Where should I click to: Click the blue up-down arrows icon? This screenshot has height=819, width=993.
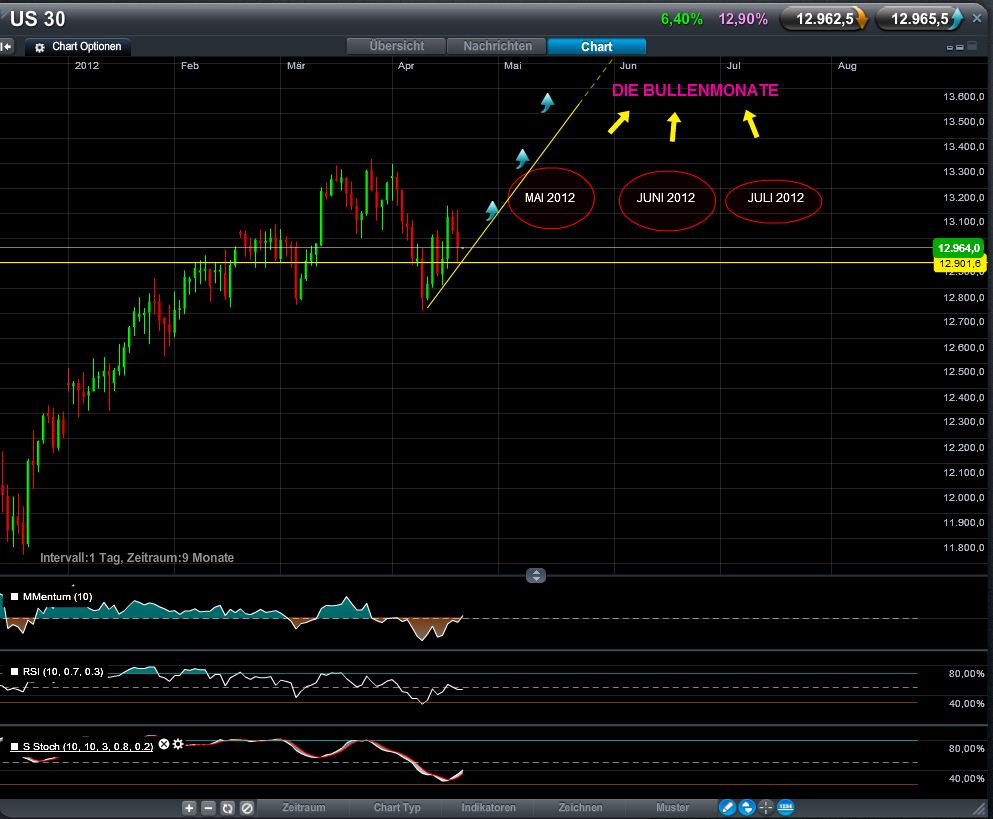point(747,808)
